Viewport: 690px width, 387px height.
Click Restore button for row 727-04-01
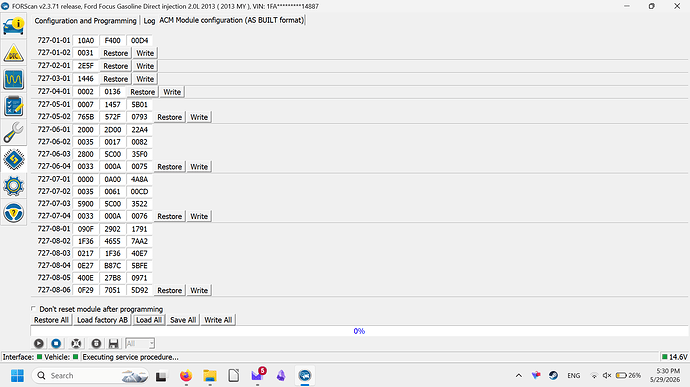tap(143, 92)
